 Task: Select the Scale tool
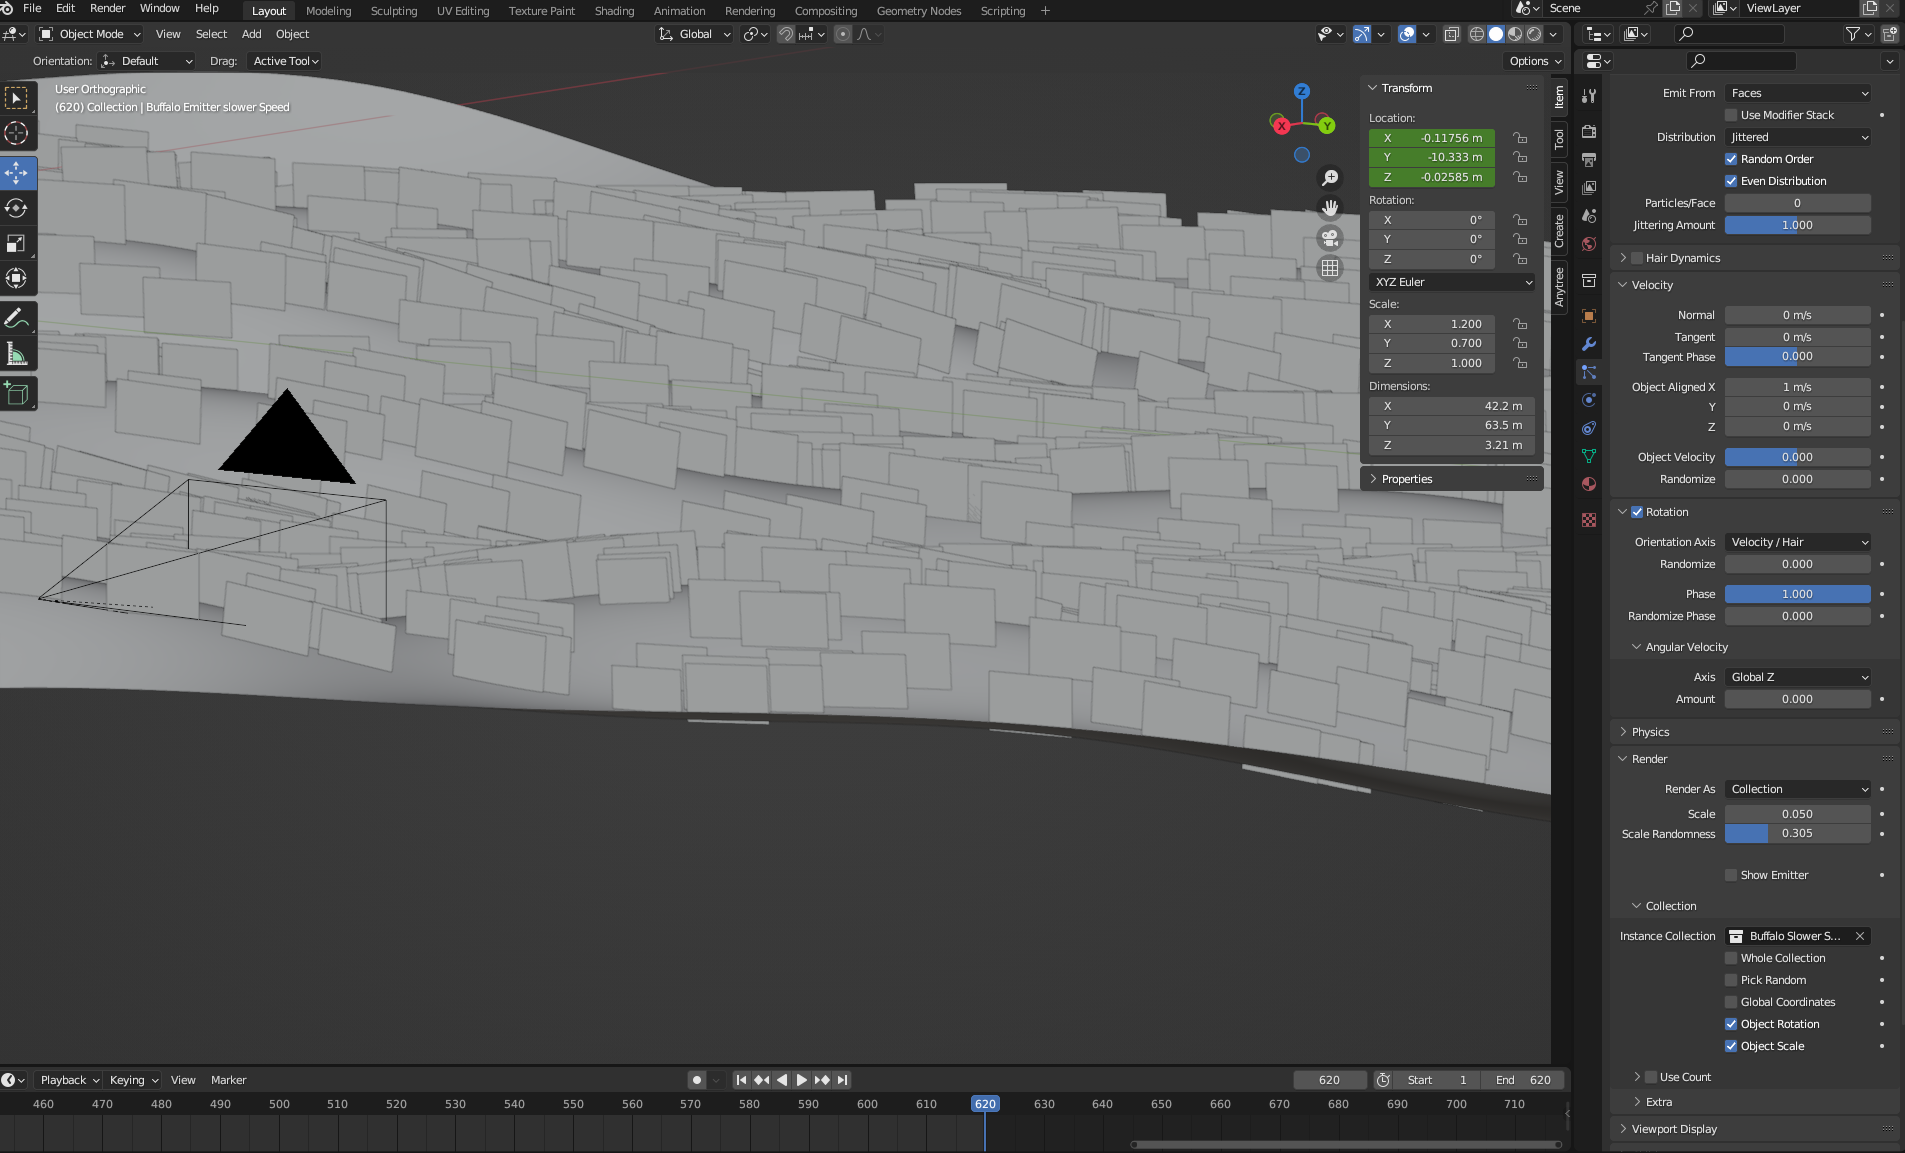point(17,243)
